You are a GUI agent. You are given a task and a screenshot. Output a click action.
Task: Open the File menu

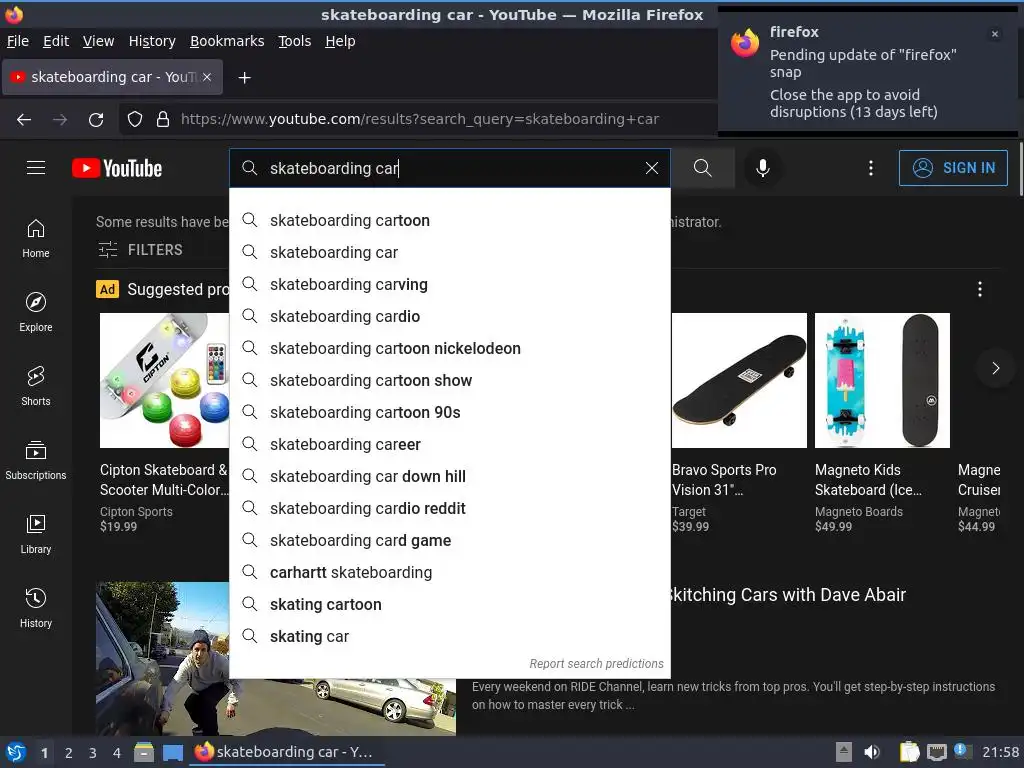[18, 41]
